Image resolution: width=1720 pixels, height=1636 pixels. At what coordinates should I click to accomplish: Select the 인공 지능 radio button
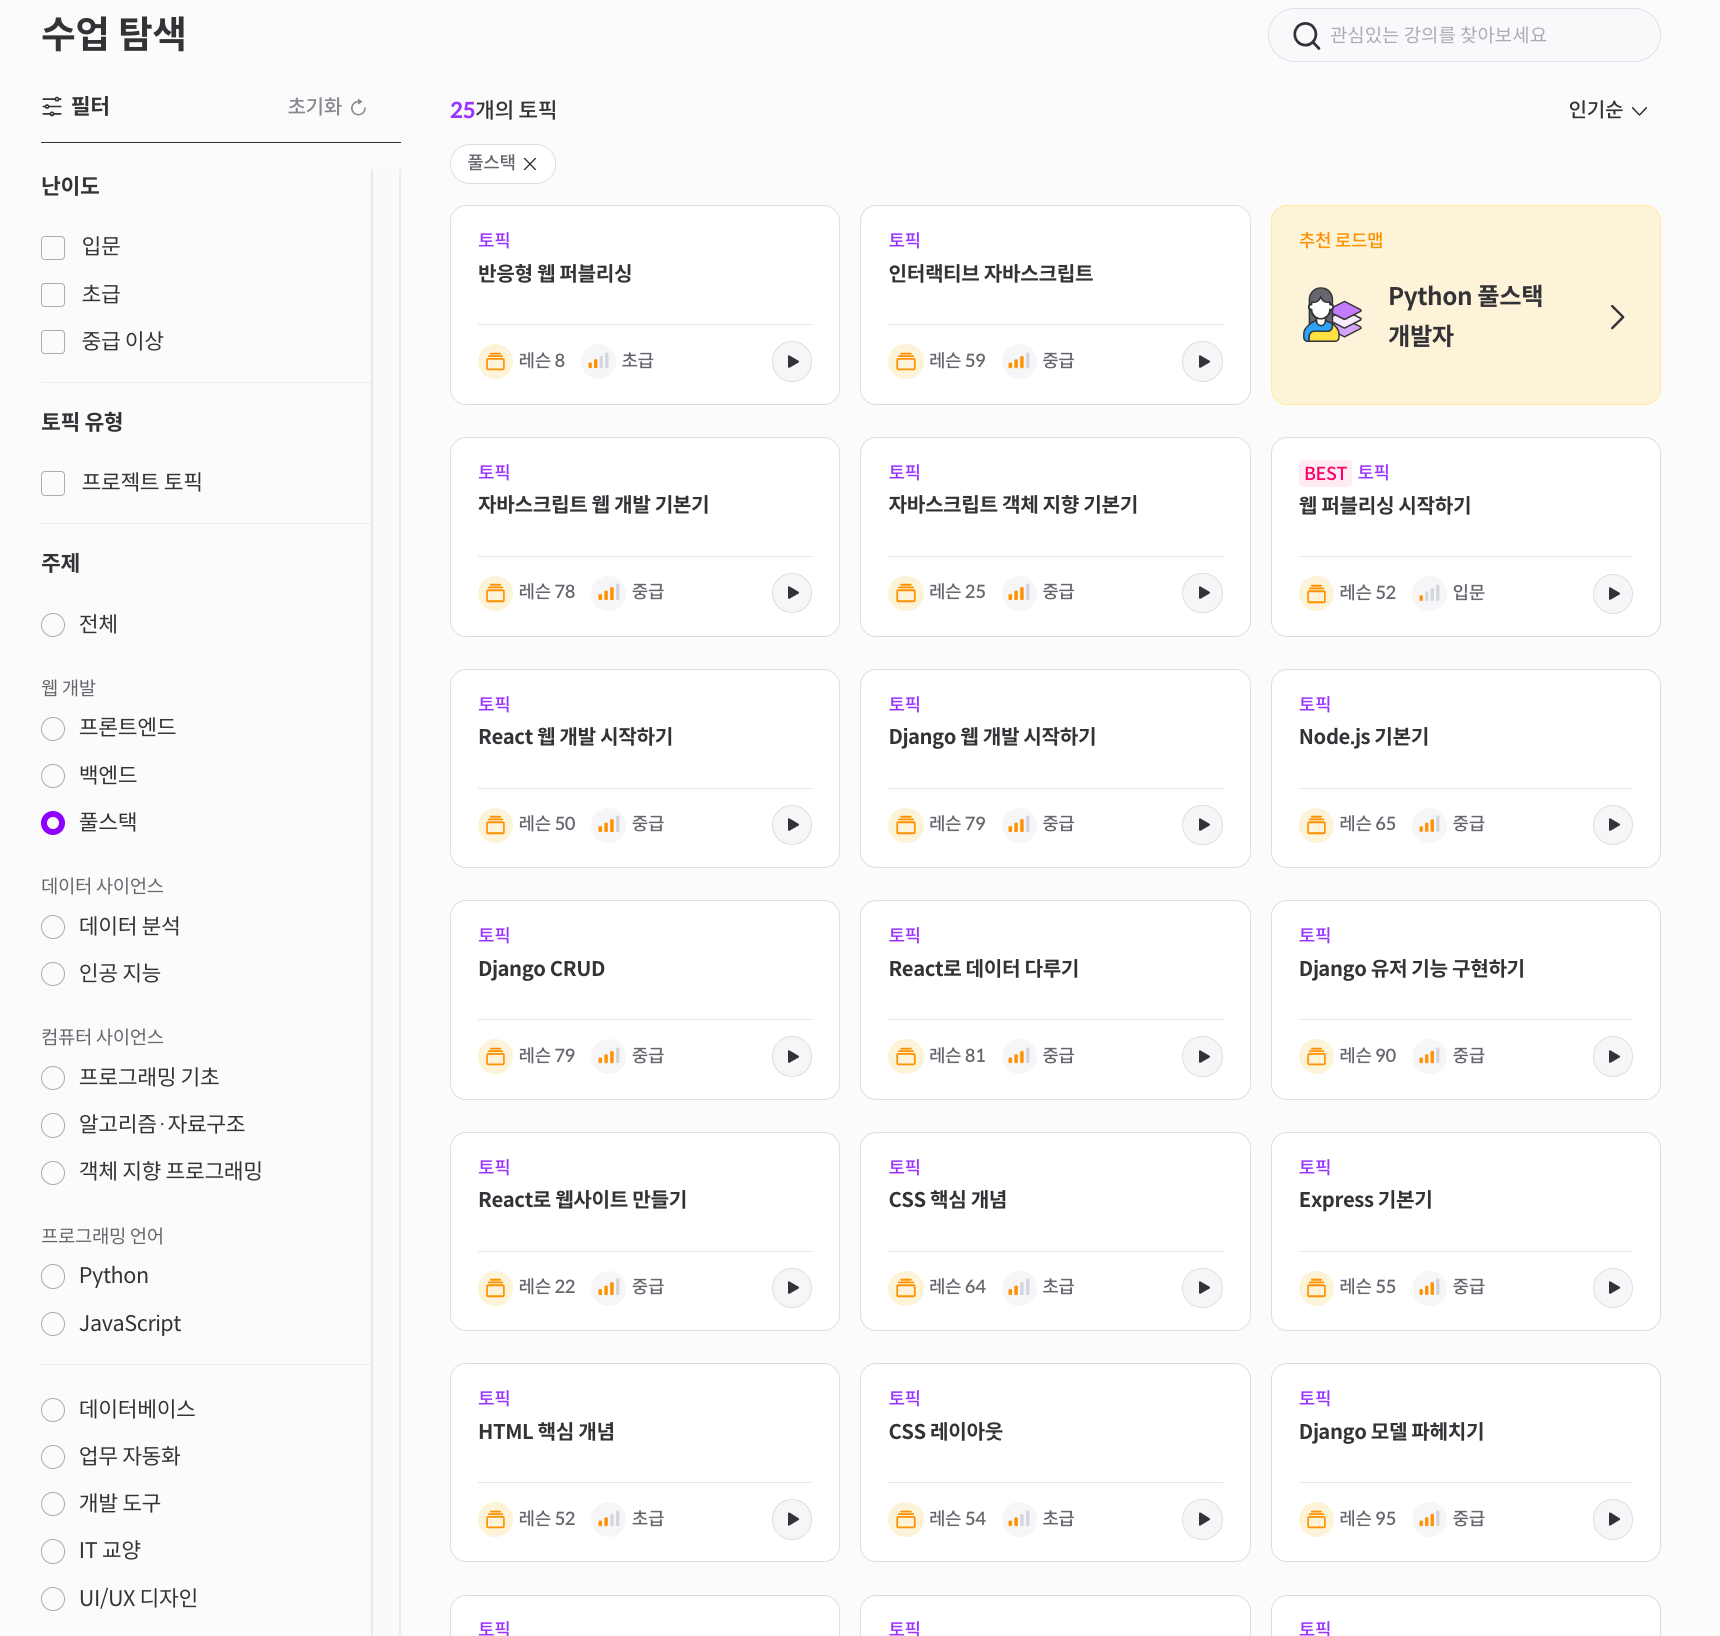[53, 974]
